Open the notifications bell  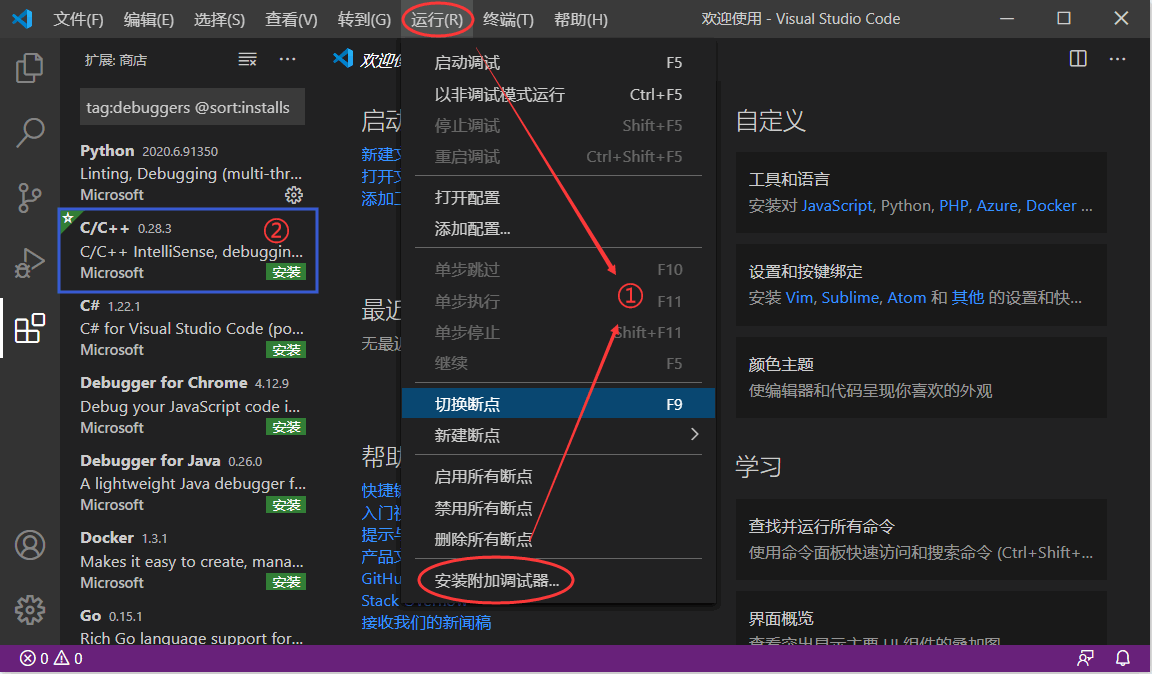1122,658
